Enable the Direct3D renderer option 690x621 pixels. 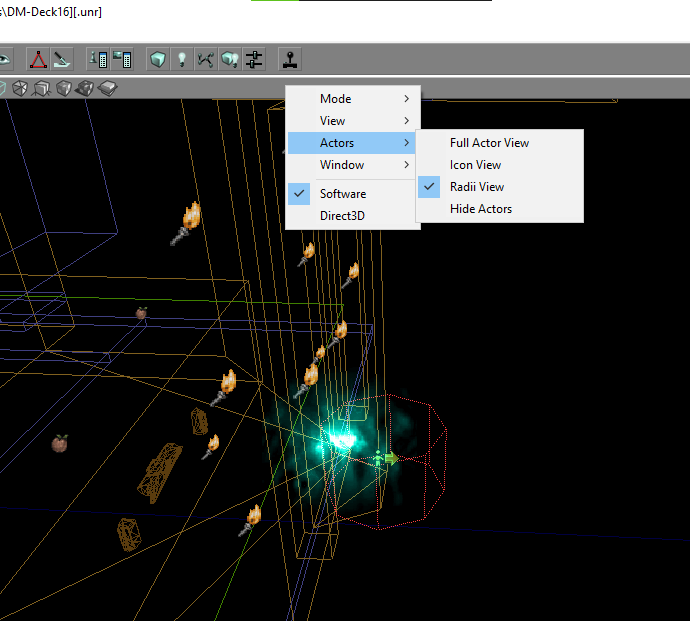click(343, 215)
